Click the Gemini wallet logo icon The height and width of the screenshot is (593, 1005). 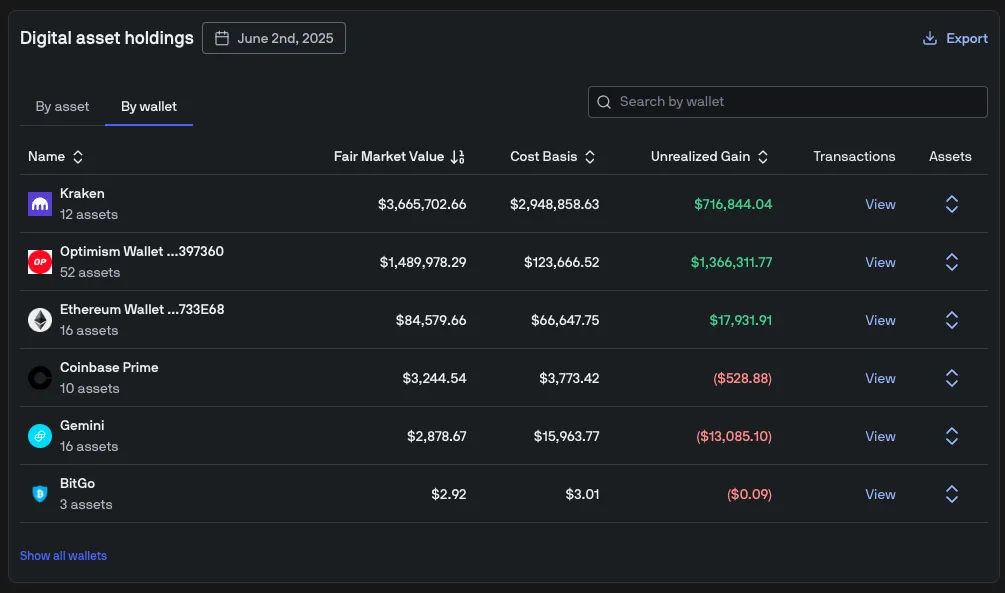point(40,436)
